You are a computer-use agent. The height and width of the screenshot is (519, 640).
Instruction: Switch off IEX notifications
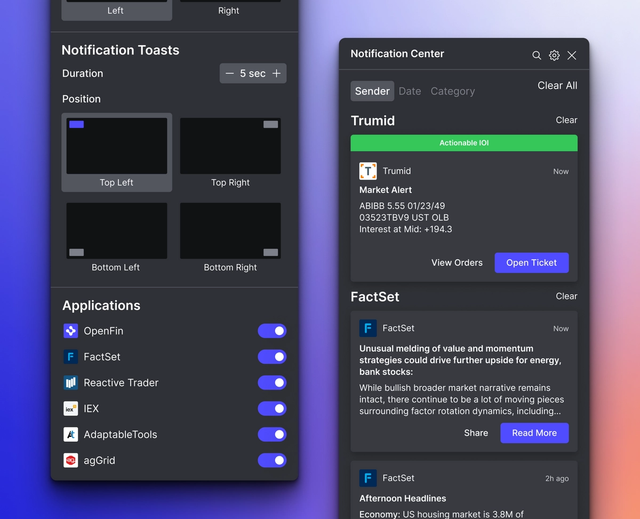pyautogui.click(x=272, y=408)
